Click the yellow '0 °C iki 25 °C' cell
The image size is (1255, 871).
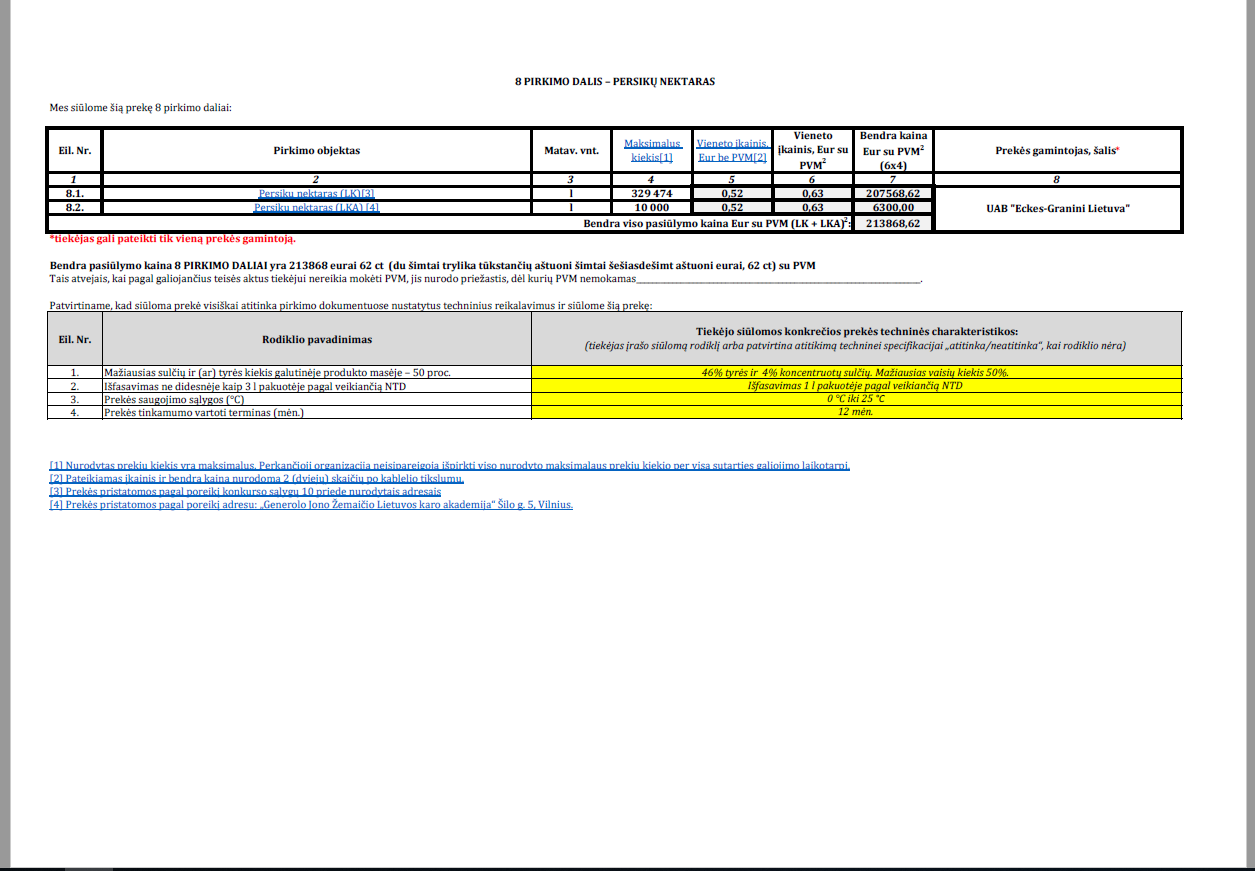(856, 399)
